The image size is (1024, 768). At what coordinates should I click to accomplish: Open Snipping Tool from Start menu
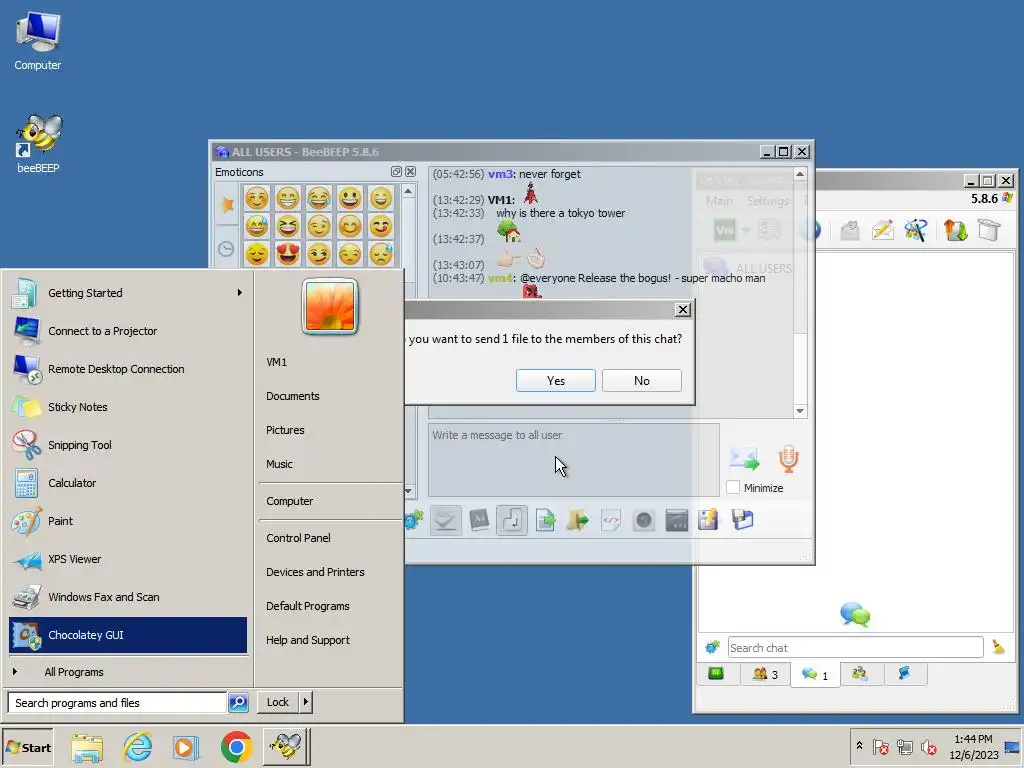128,445
